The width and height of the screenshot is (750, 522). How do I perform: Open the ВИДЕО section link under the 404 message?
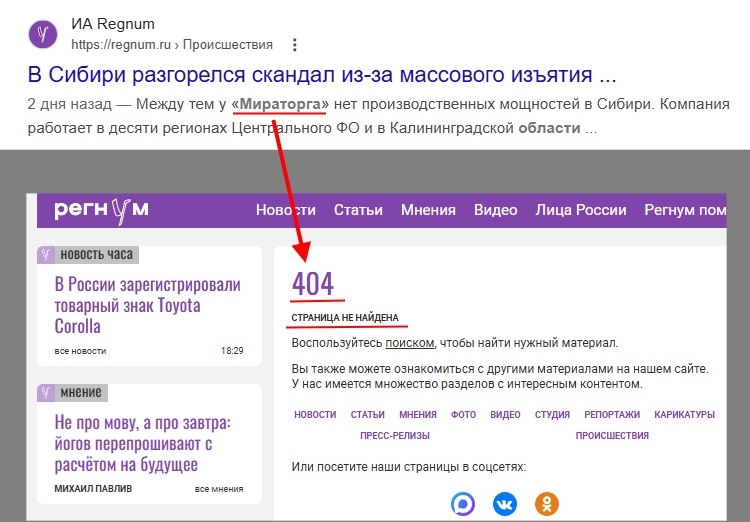tap(505, 415)
